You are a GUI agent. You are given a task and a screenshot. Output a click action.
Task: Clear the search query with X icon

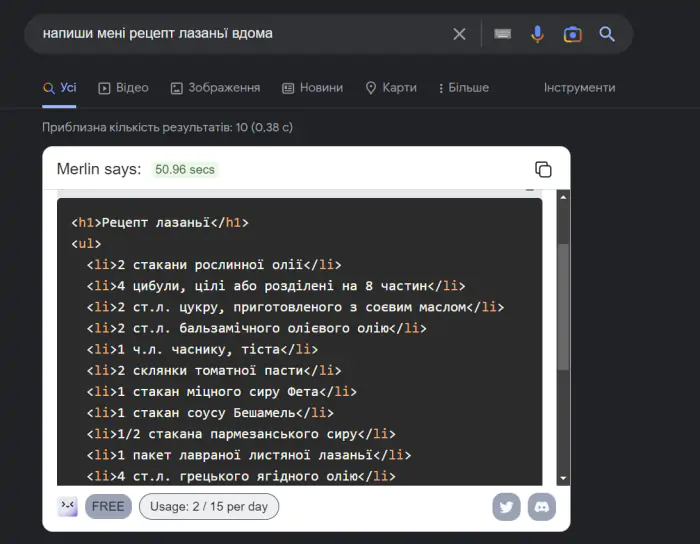[459, 34]
